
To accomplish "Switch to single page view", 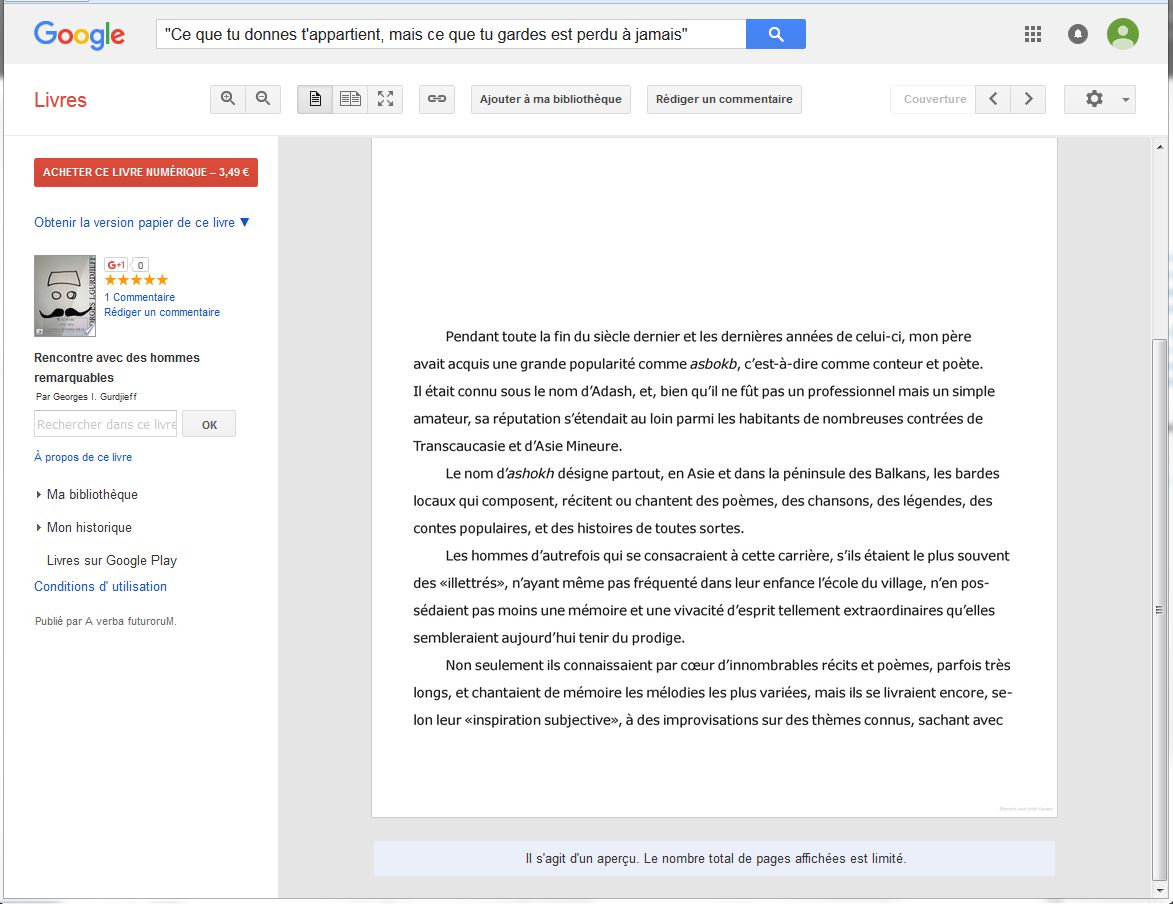I will tap(315, 99).
